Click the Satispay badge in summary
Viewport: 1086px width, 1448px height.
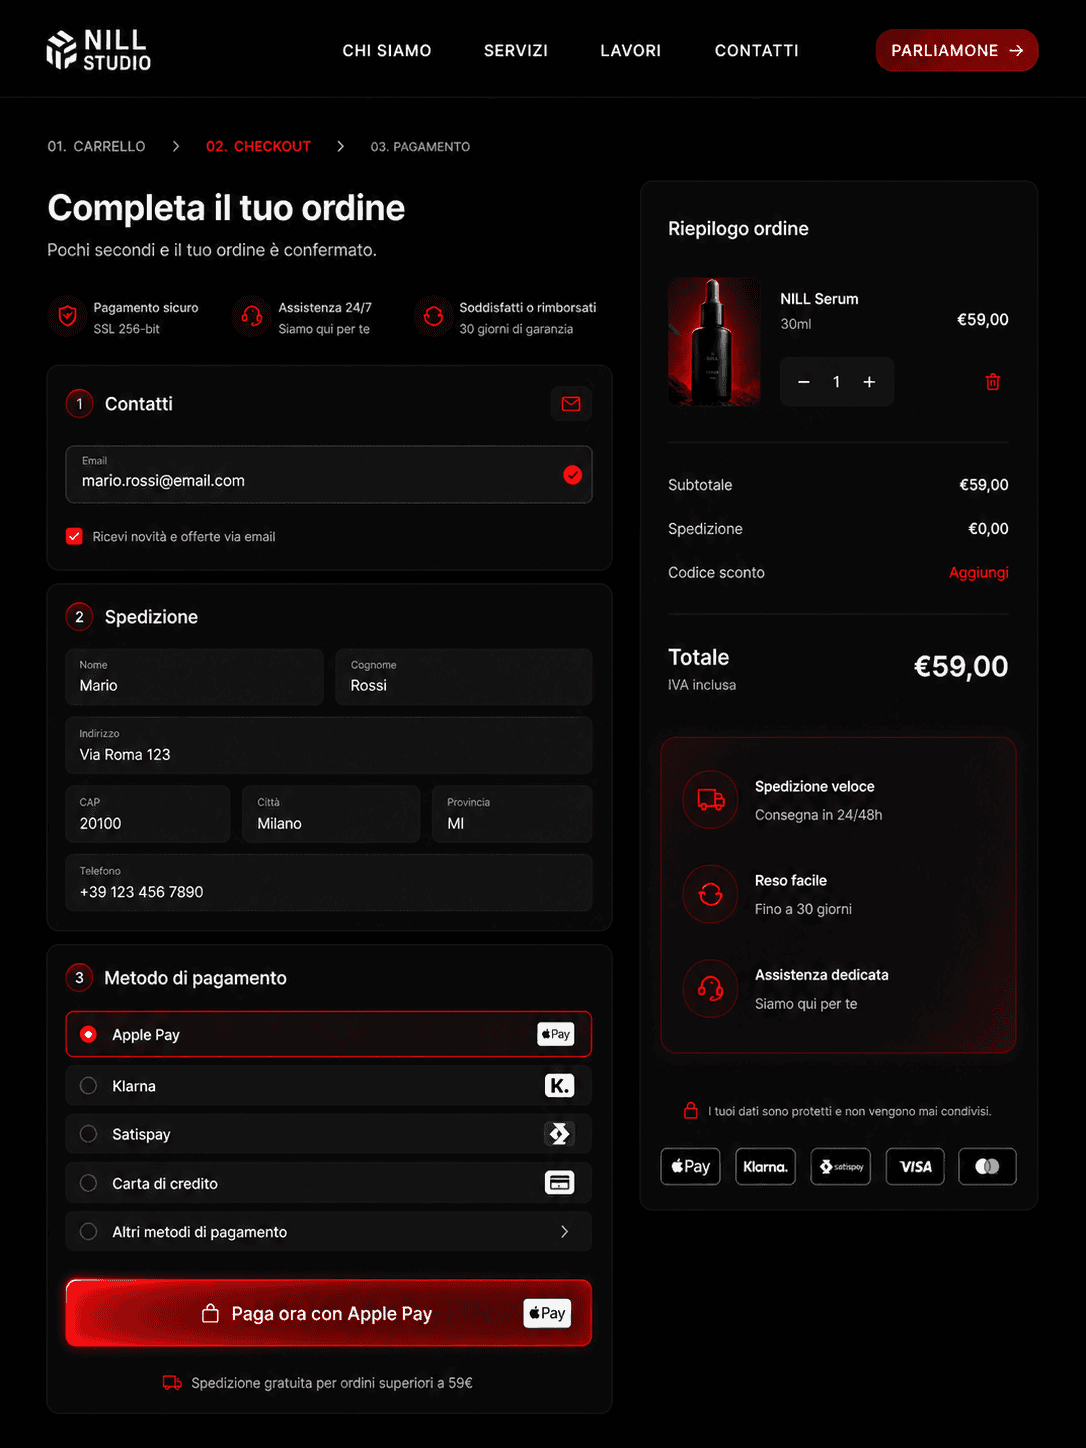coord(841,1166)
